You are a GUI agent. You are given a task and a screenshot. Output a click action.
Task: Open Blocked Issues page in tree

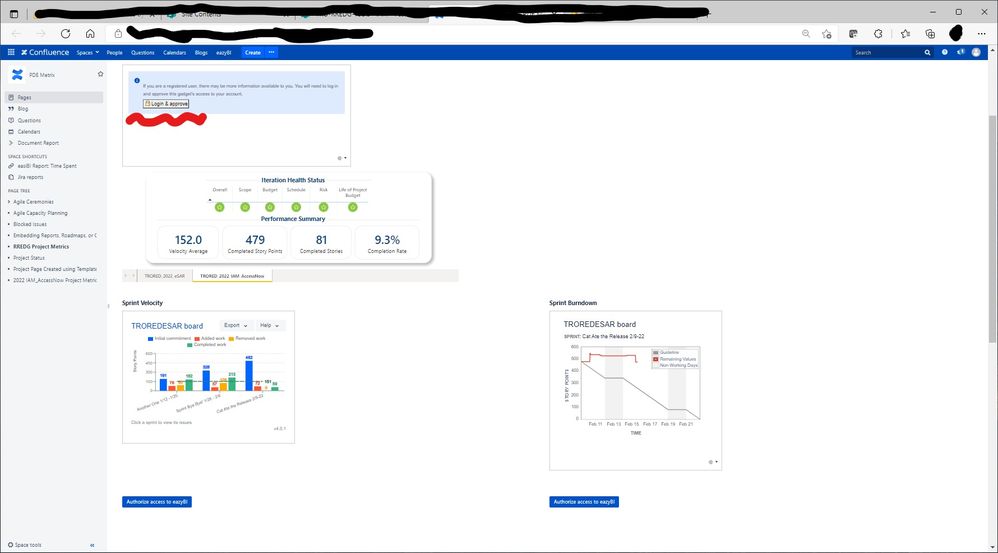(30, 224)
